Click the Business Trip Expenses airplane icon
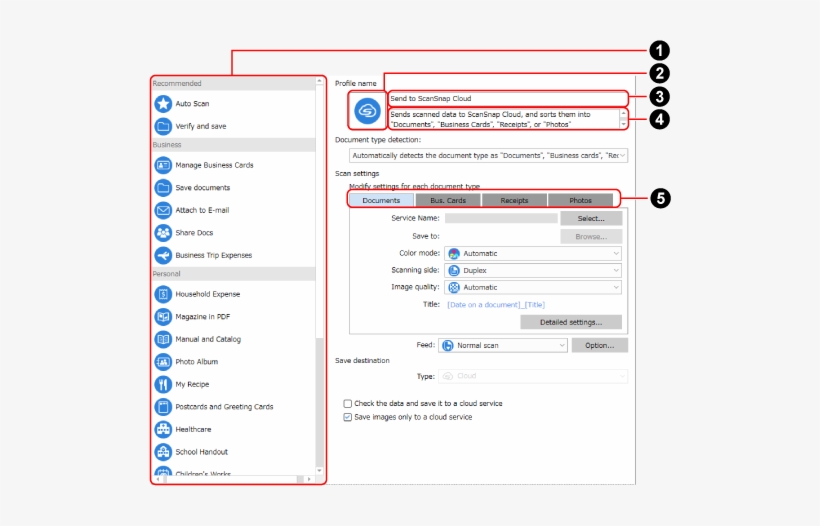This screenshot has height=526, width=820. pos(163,255)
